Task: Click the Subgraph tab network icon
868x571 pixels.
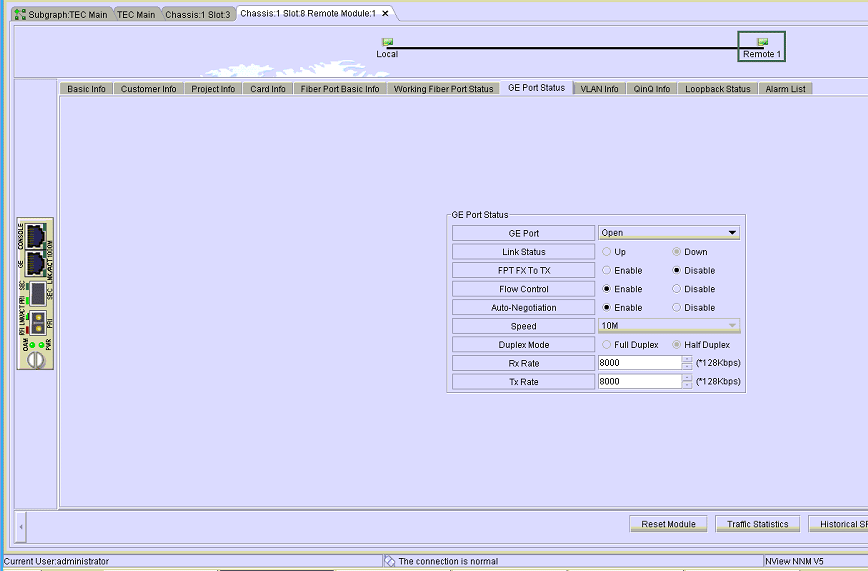Action: coord(20,14)
